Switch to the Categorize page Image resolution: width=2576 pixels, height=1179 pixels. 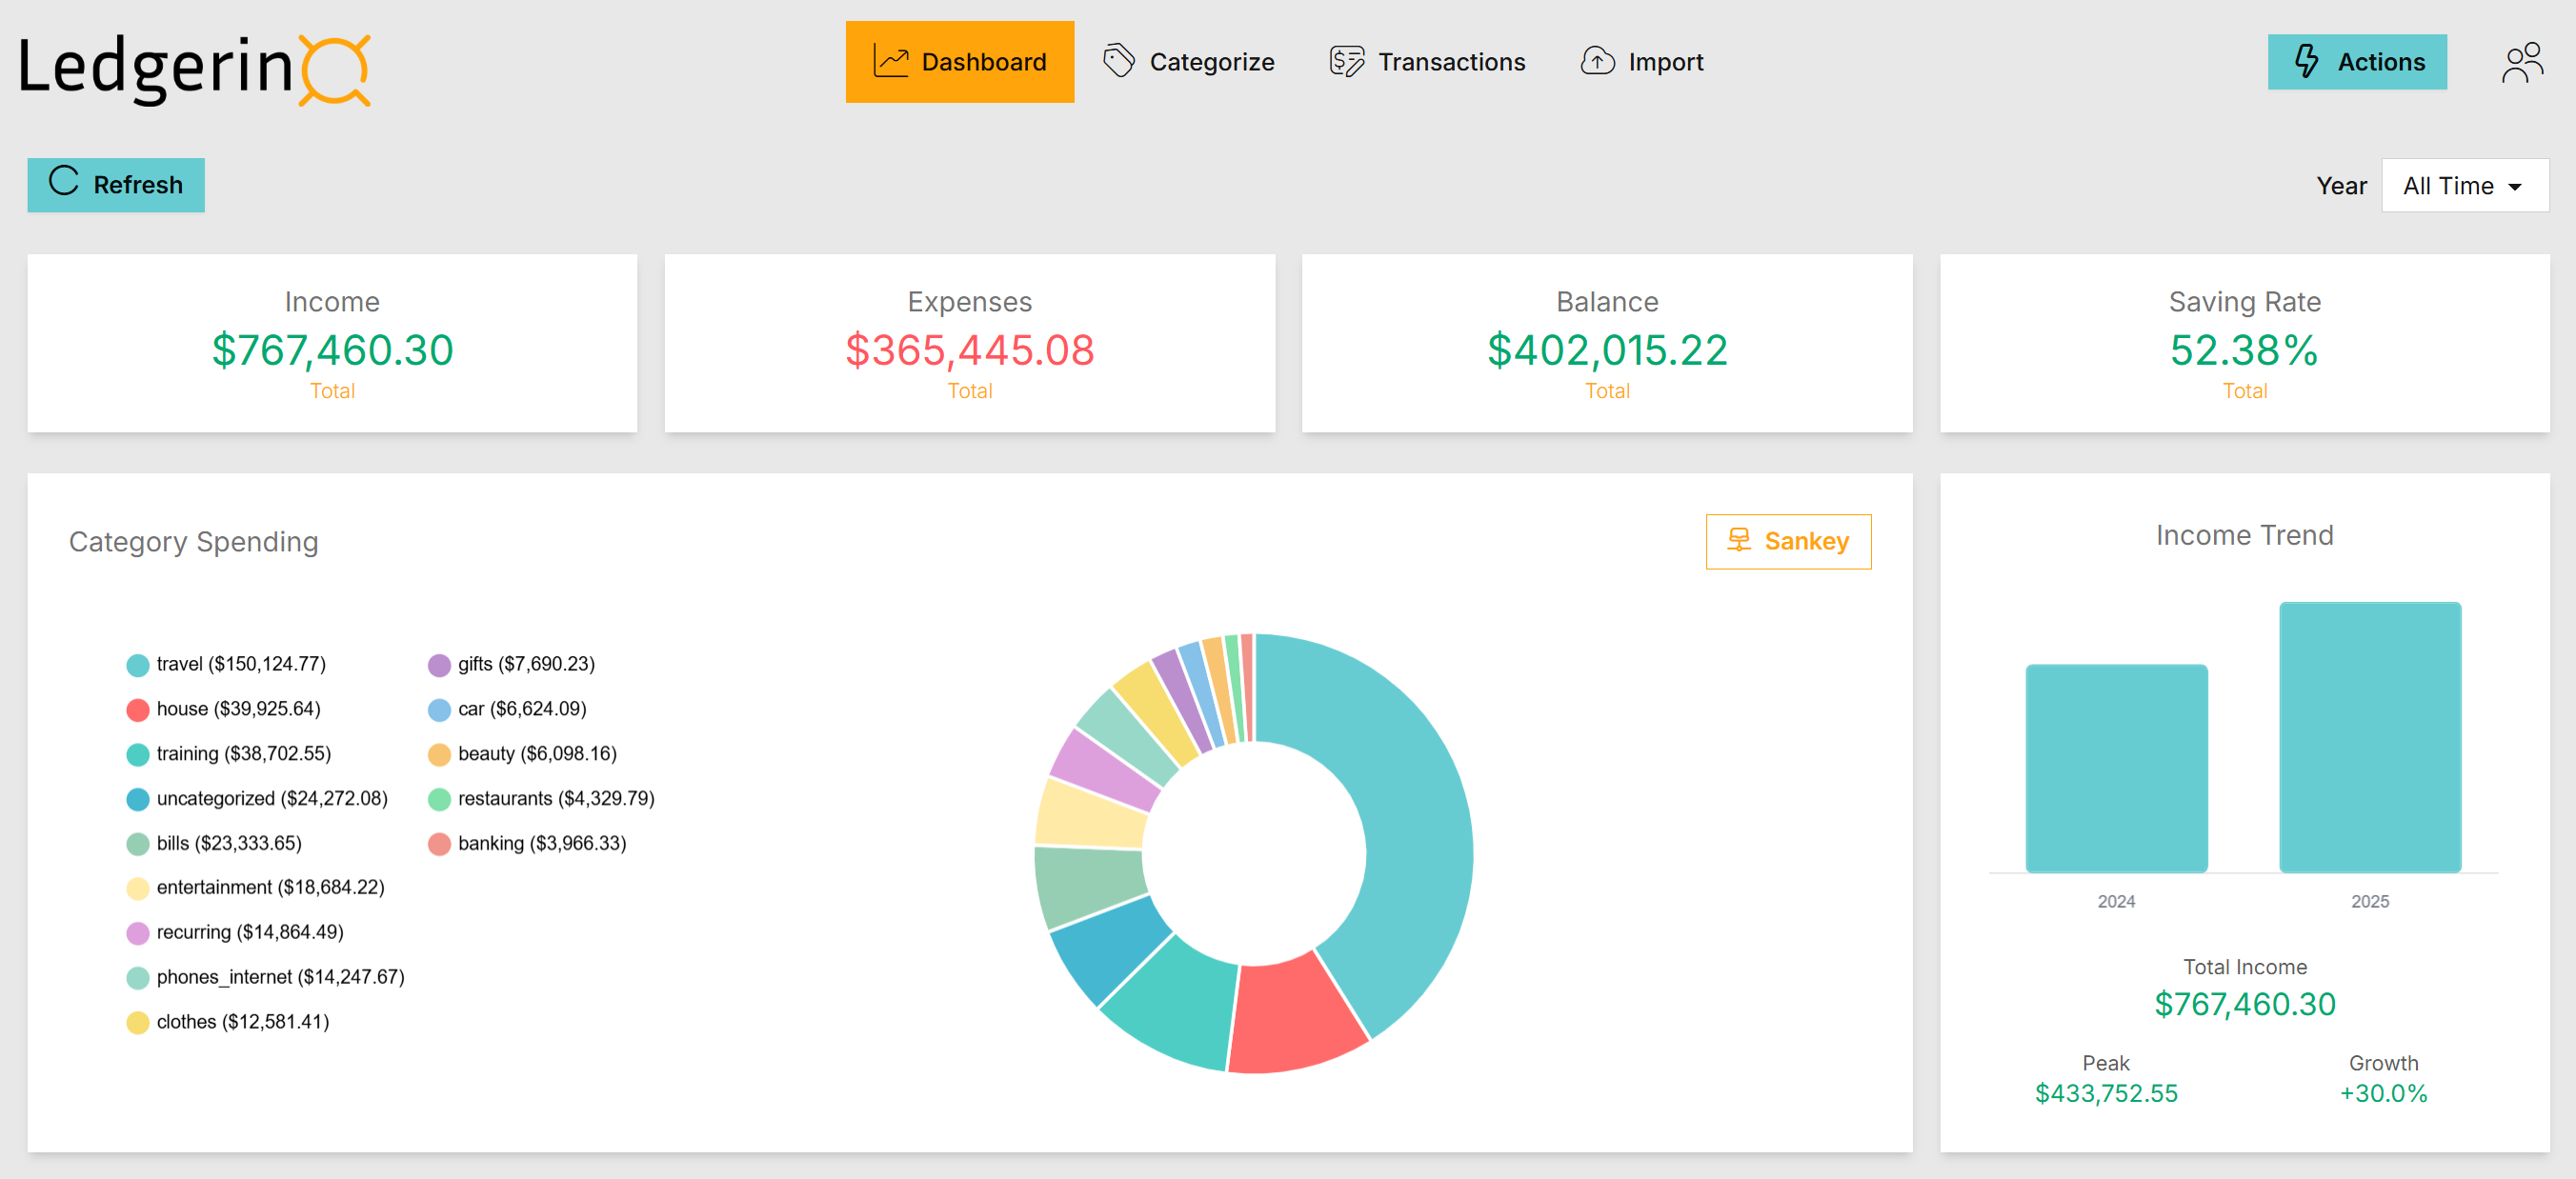[x=1189, y=61]
